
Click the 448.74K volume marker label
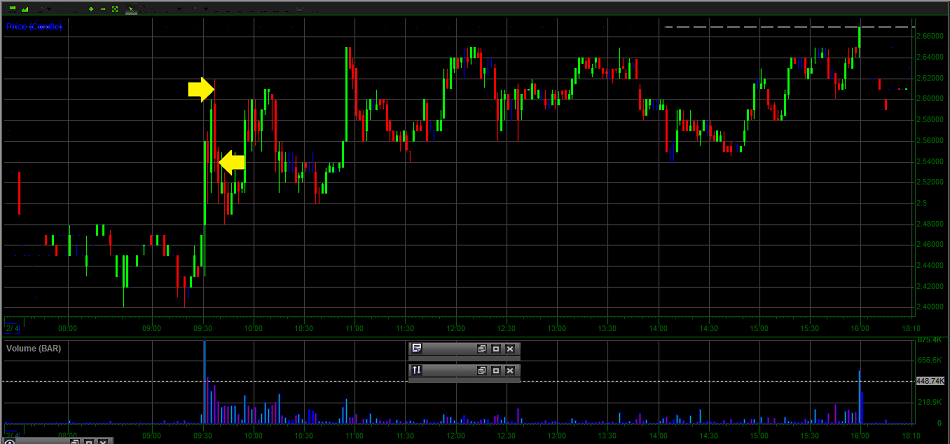pyautogui.click(x=930, y=381)
